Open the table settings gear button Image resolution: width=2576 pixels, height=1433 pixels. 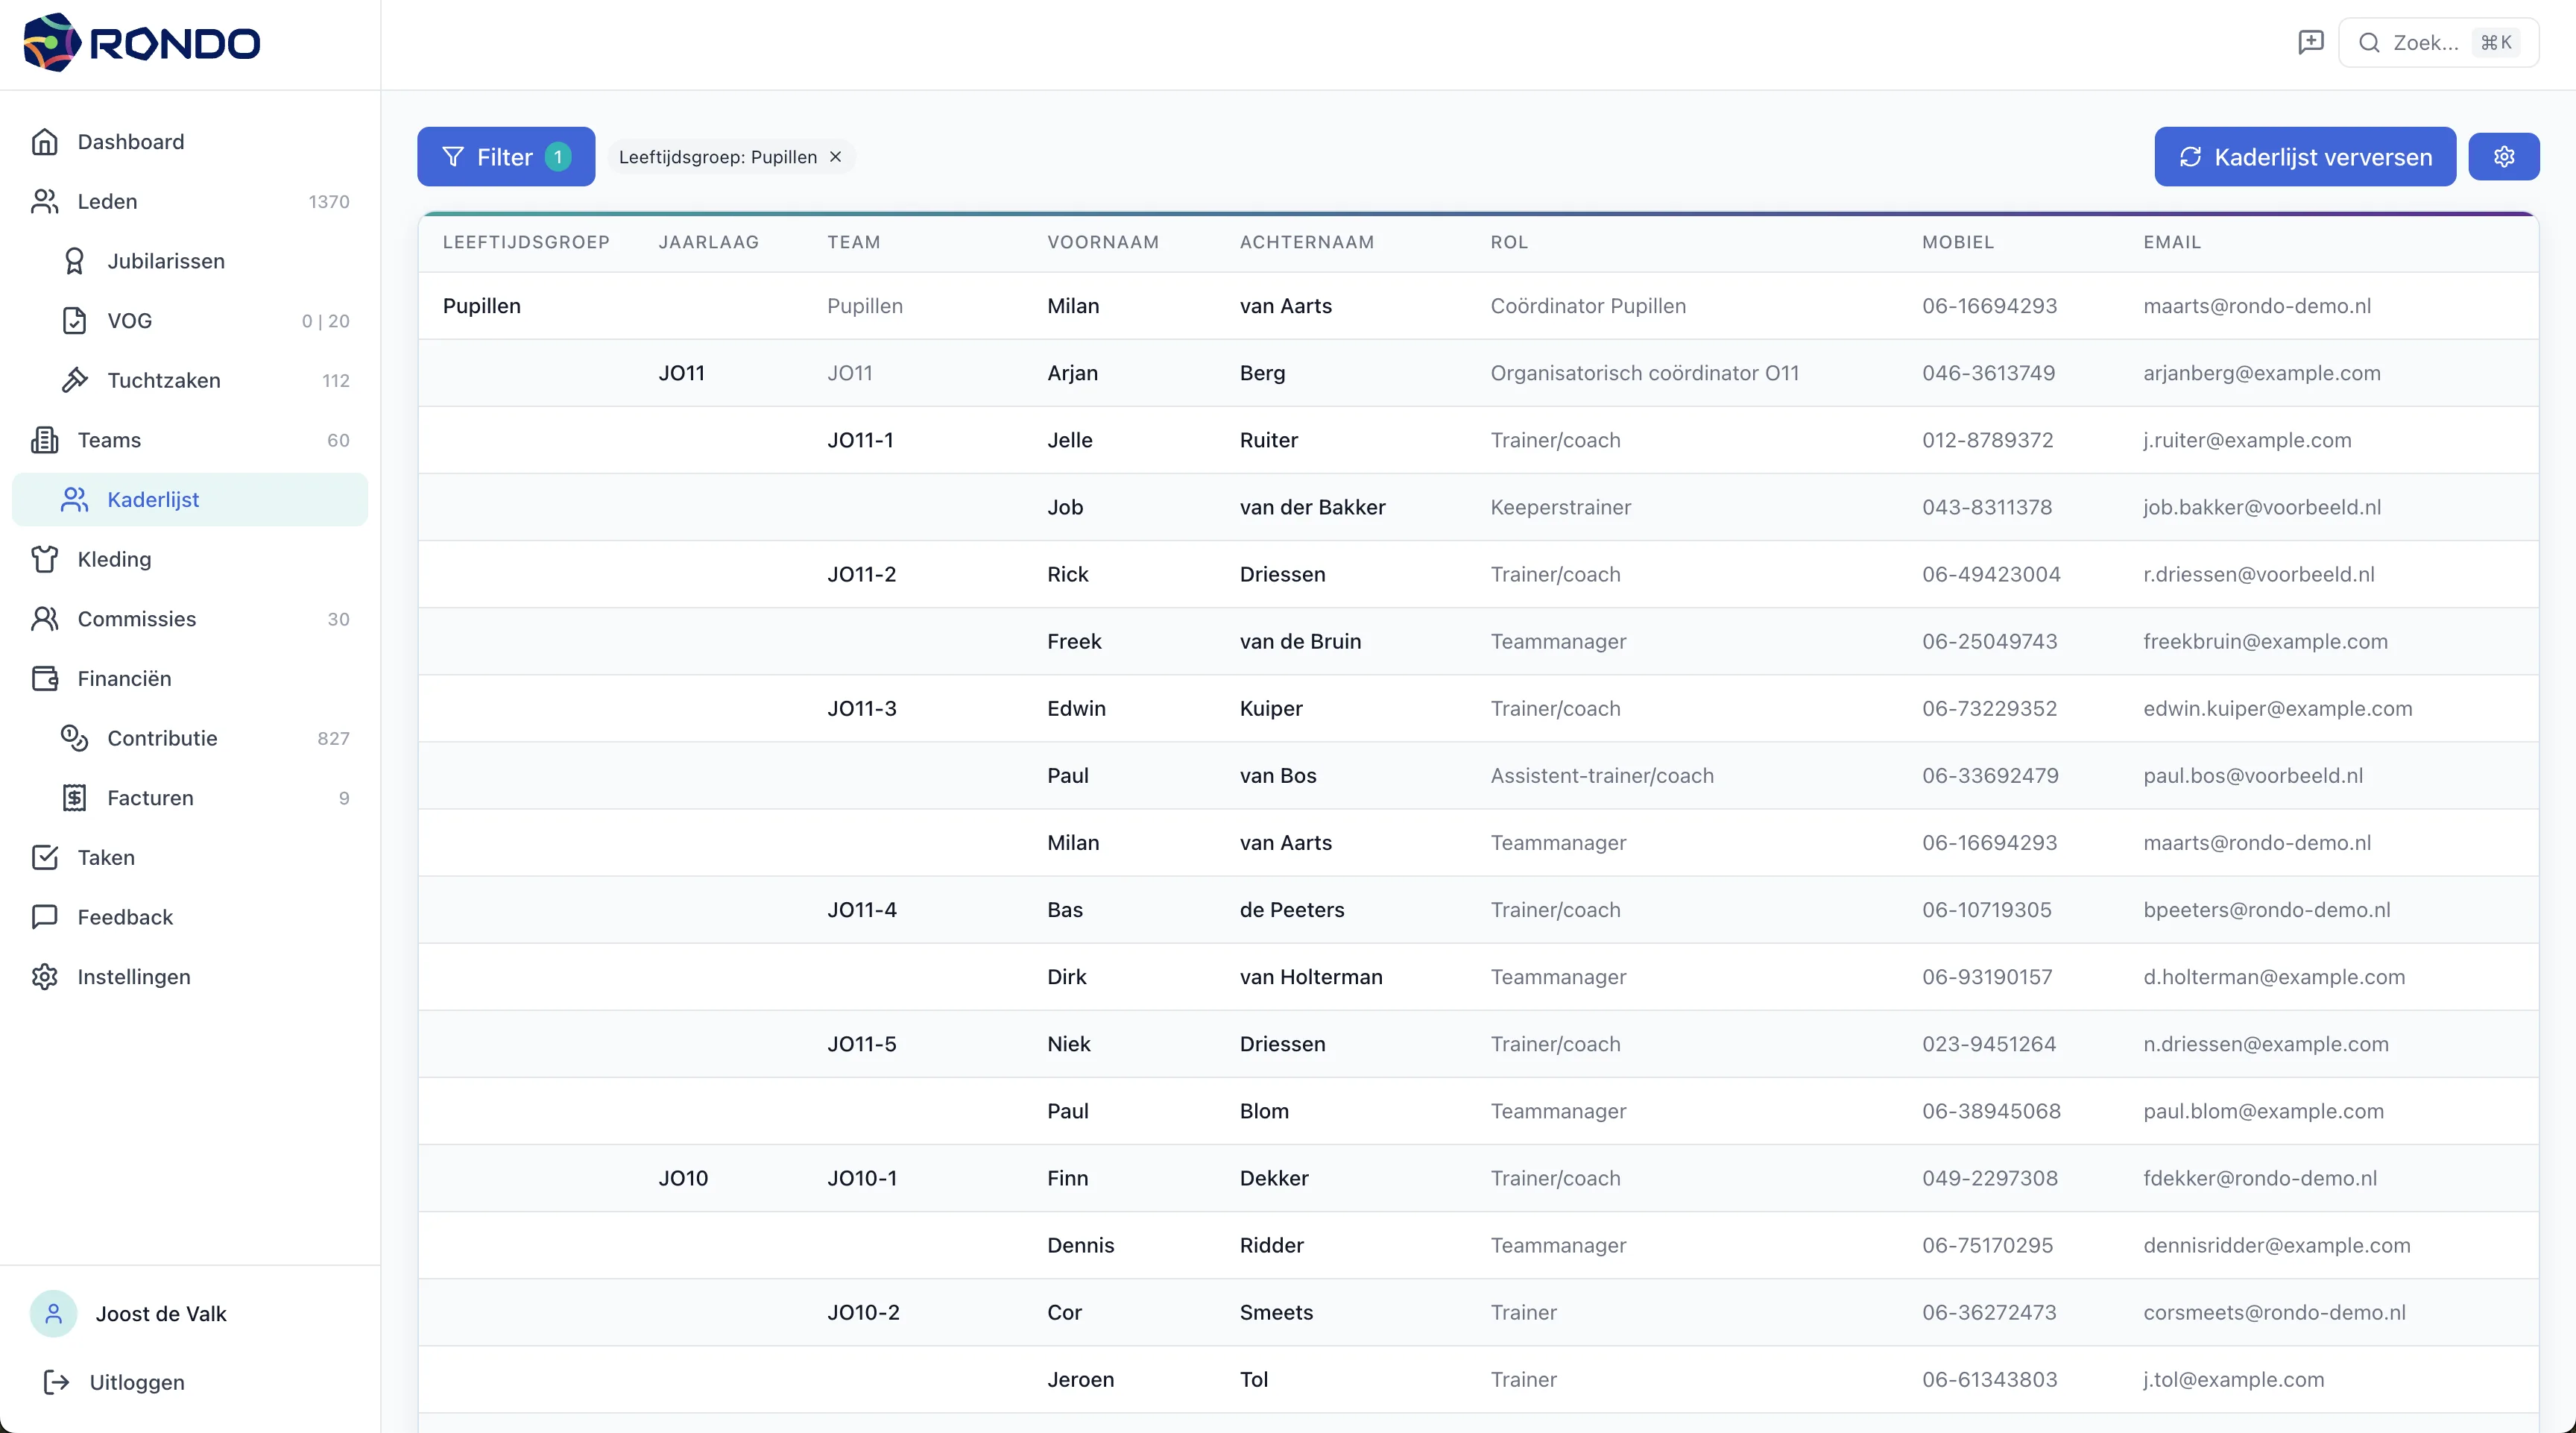point(2503,157)
